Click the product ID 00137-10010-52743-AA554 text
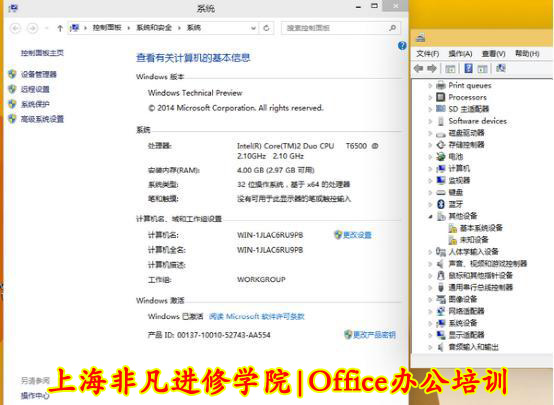This screenshot has height=405, width=554. pos(224,335)
